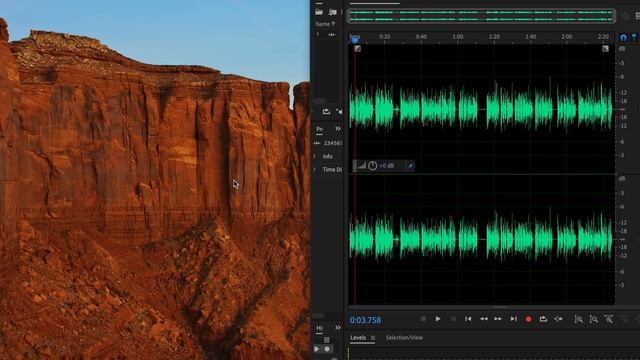Click the 2:00 mark on the time ruler
Viewport: 640px width, 360px height.
click(x=567, y=37)
